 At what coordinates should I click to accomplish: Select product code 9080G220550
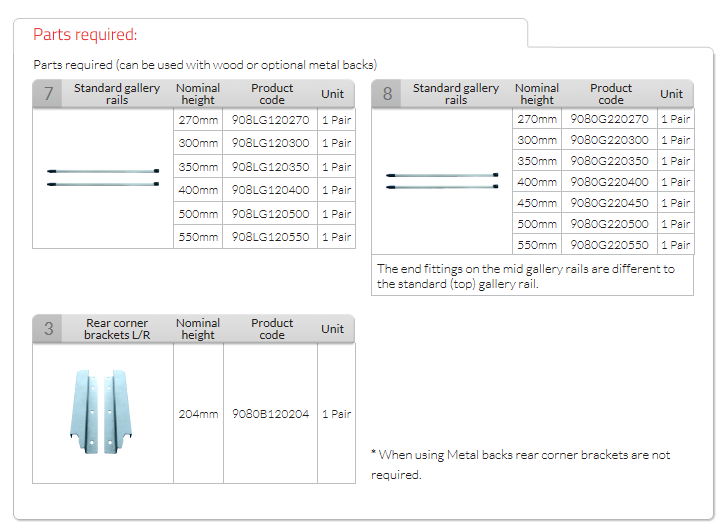[x=609, y=245]
